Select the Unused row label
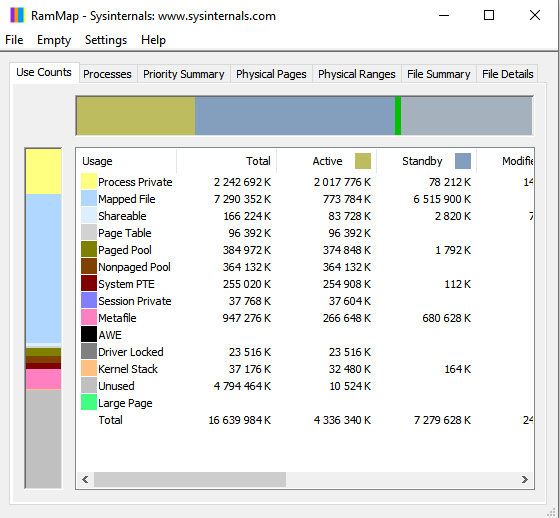The width and height of the screenshot is (560, 518). pyautogui.click(x=116, y=386)
